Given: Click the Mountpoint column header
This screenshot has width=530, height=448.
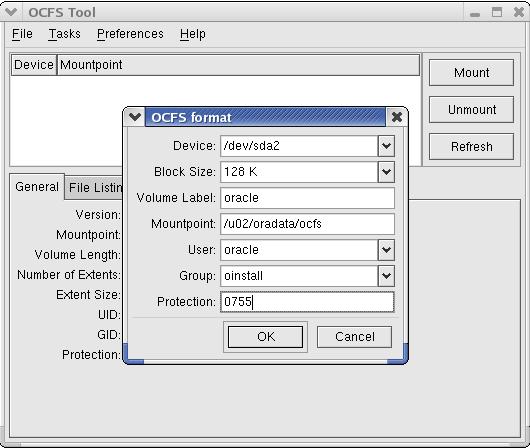Looking at the screenshot, I should (x=238, y=65).
